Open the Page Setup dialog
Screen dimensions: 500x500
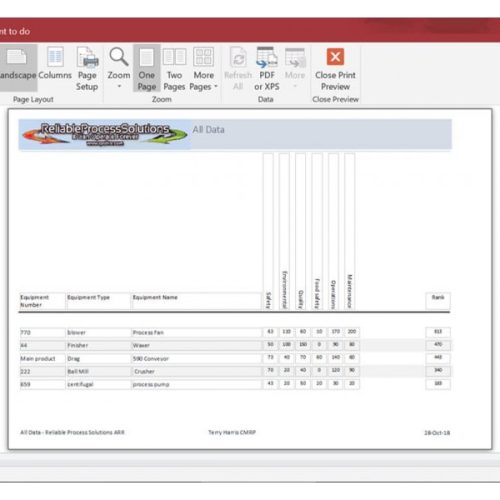[x=87, y=68]
